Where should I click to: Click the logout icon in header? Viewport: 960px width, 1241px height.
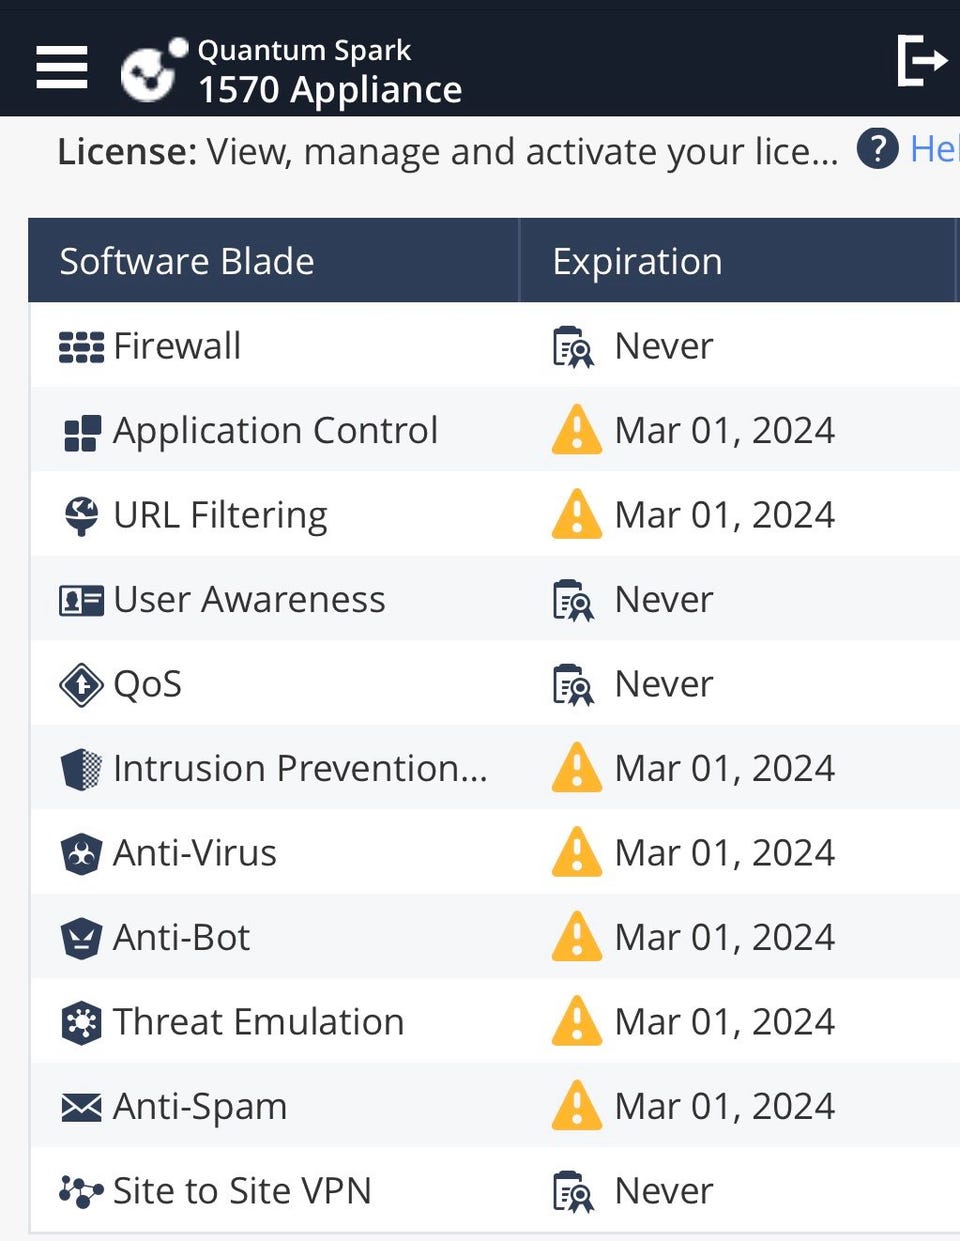922,61
